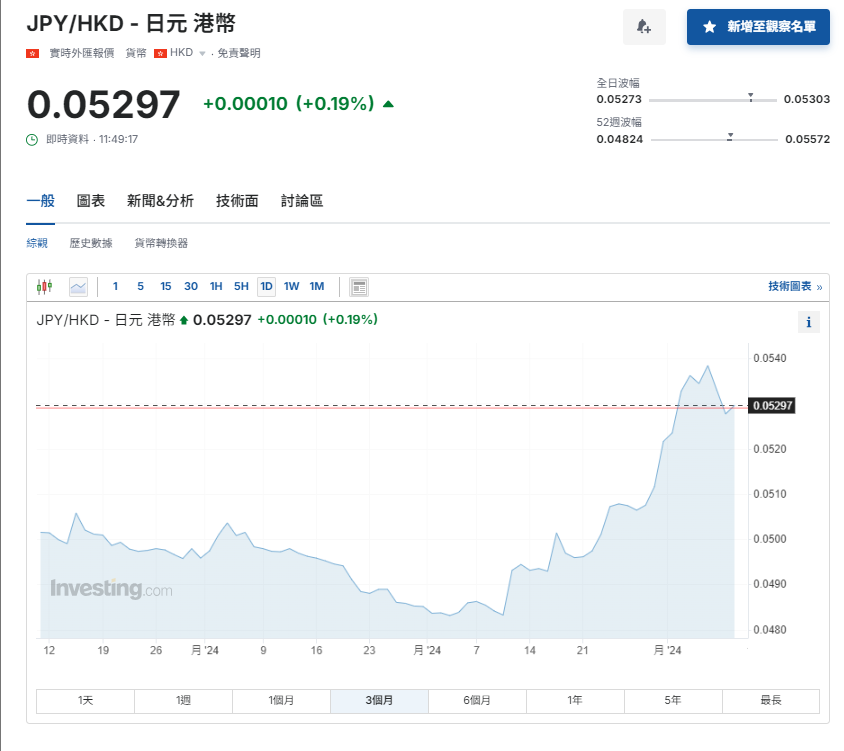Select the 1年 range button
This screenshot has width=844, height=751.
(575, 701)
